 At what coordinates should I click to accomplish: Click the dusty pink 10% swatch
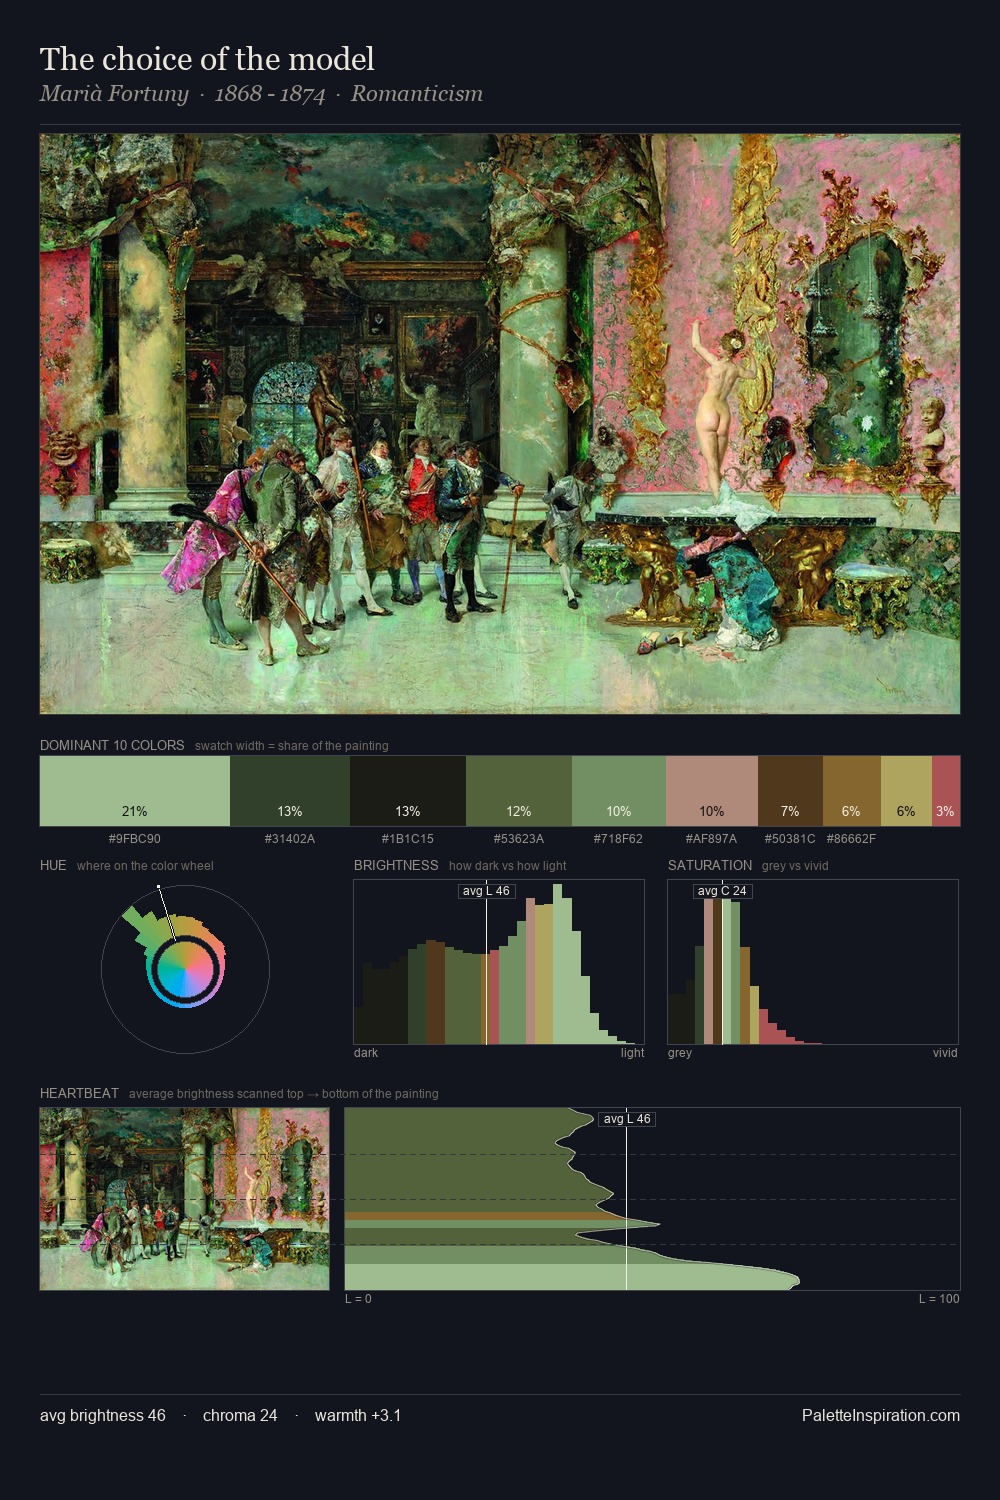pos(712,791)
